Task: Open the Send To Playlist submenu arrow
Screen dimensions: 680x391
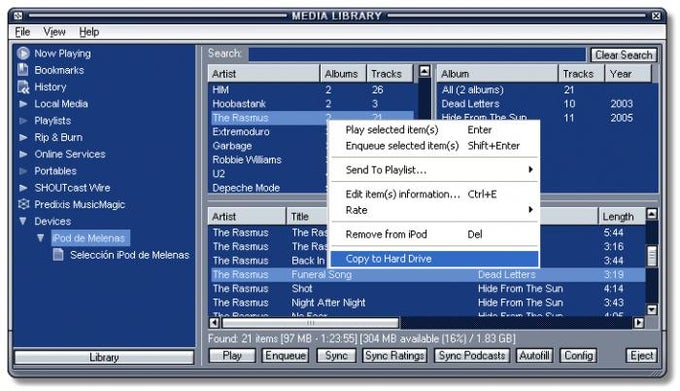Action: click(530, 169)
